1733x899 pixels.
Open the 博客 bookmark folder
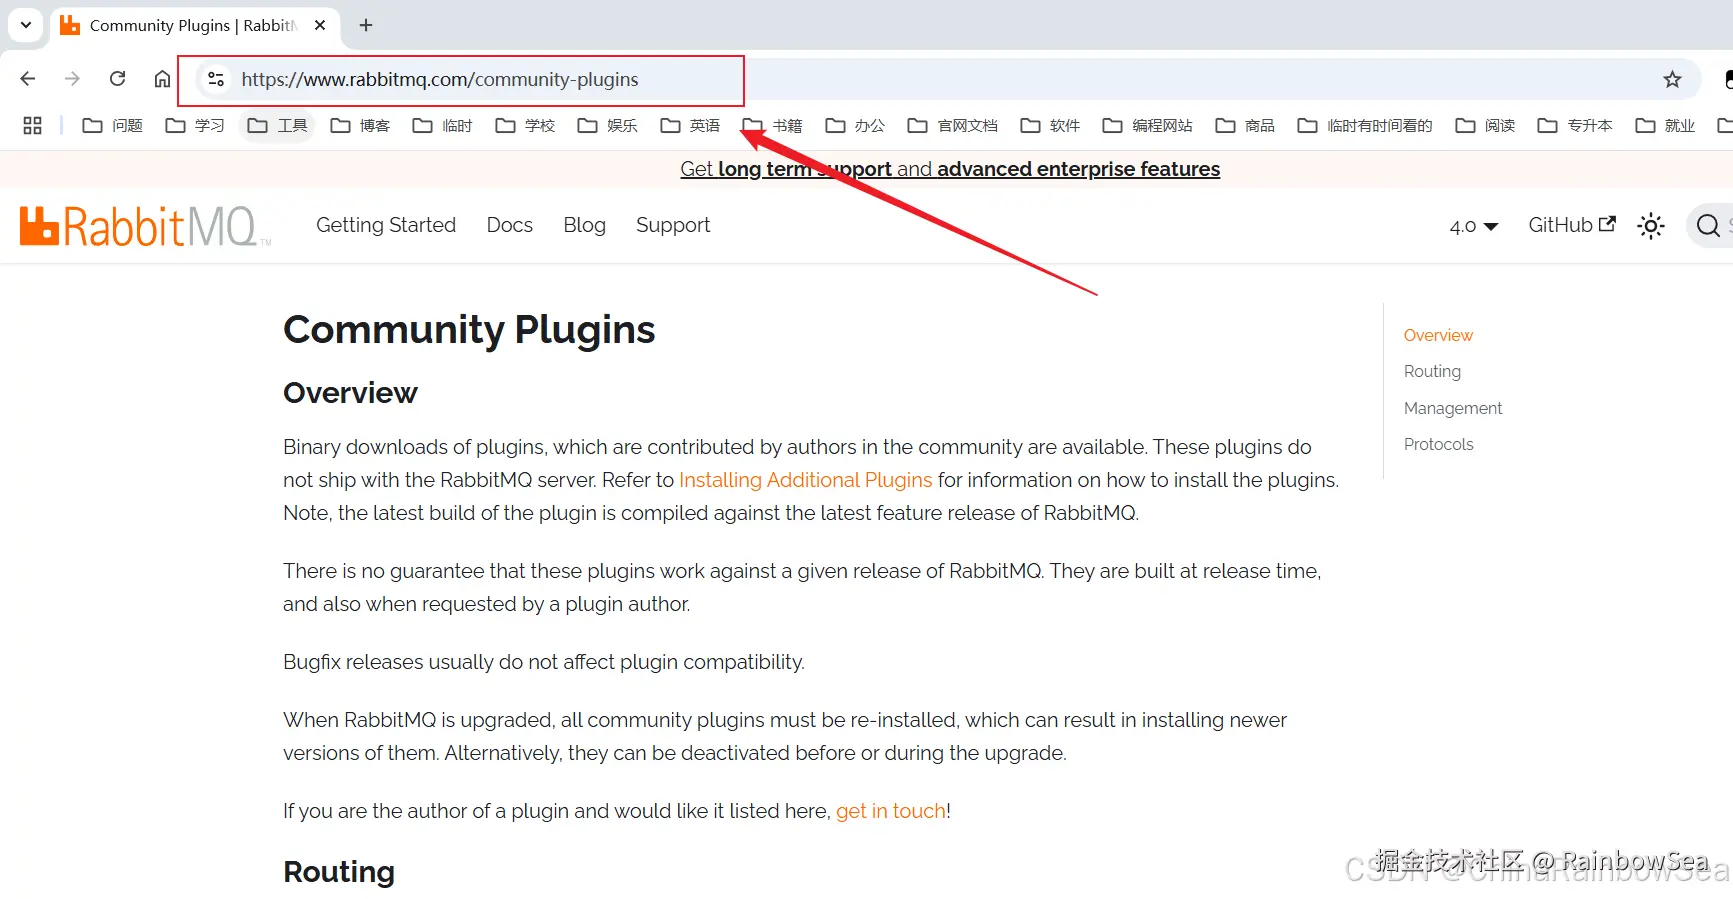click(x=361, y=125)
